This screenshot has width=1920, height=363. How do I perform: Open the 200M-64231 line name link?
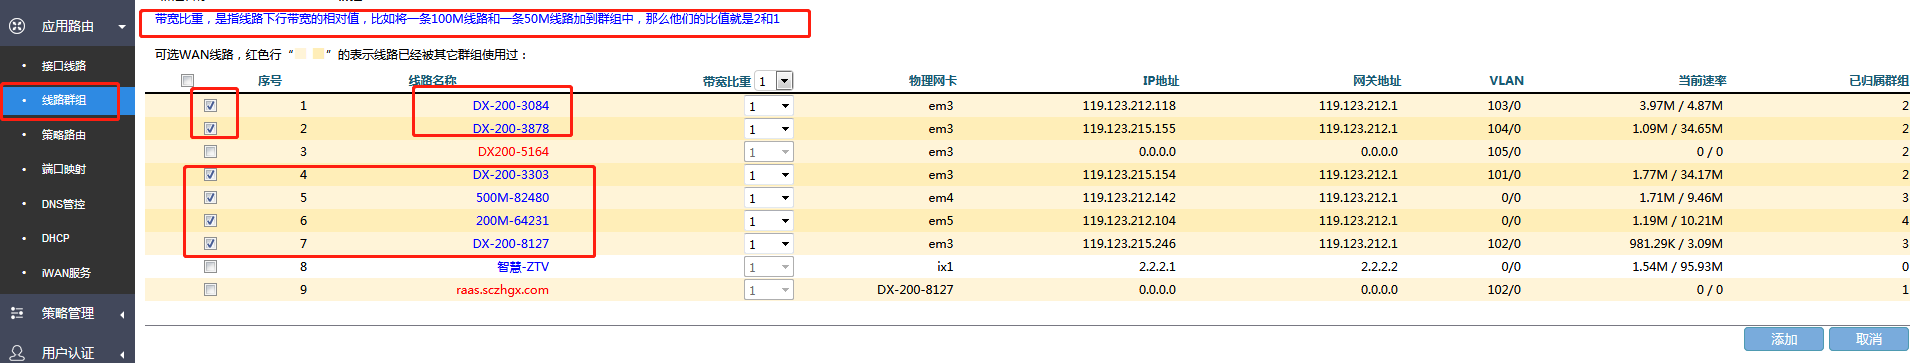[512, 220]
